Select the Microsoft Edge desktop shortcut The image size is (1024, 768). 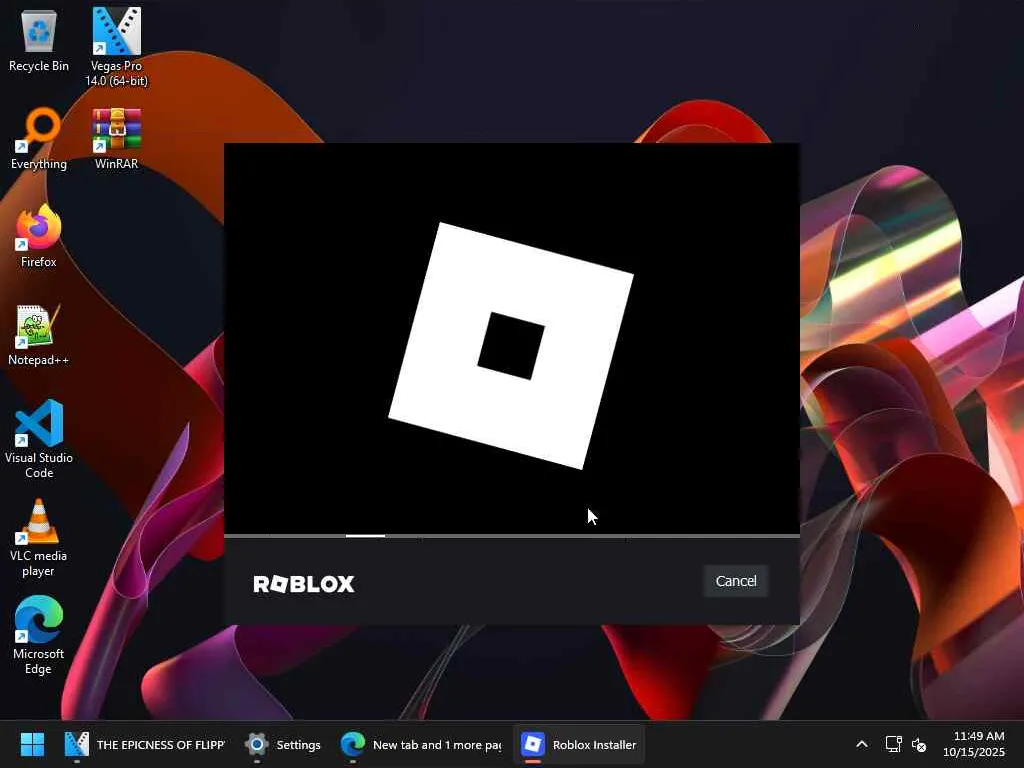point(39,635)
